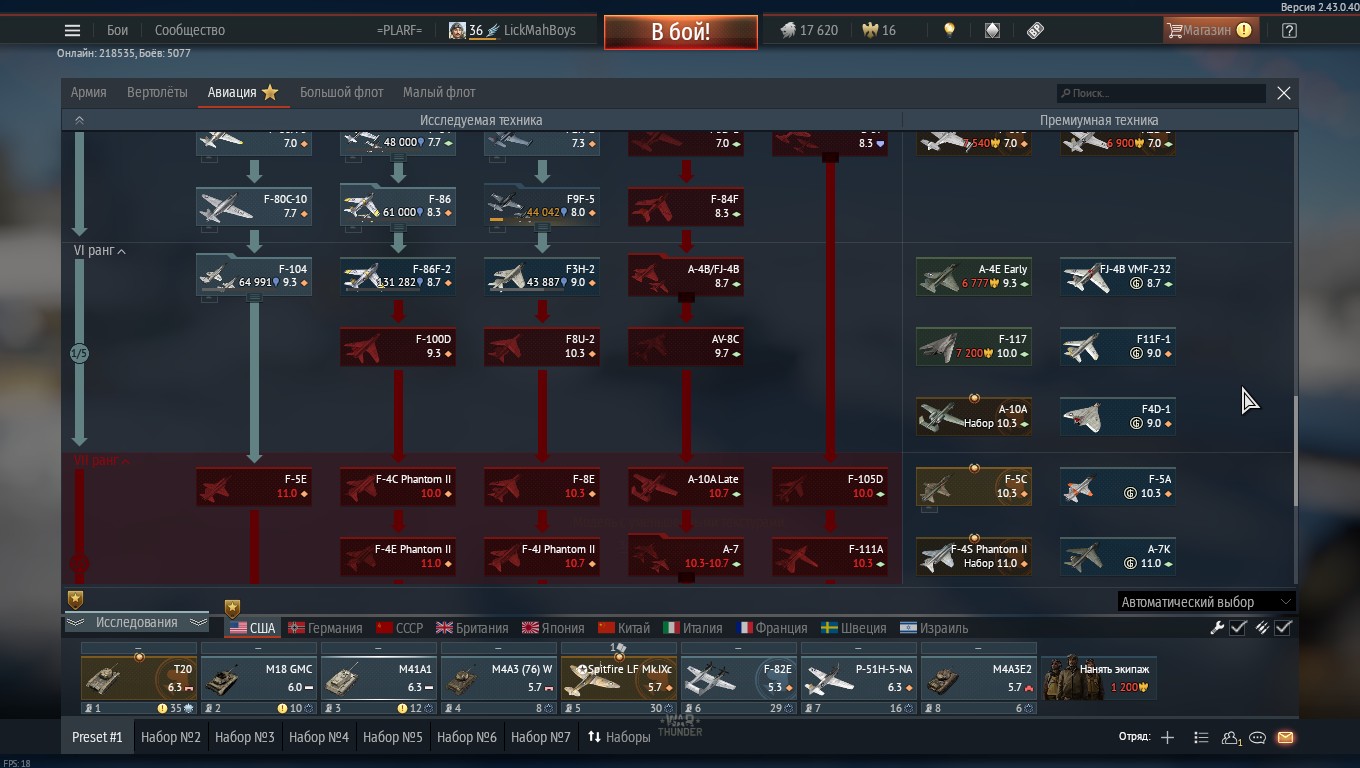Click the Silver Lions balance 17 620
The image size is (1360, 768).
(809, 30)
